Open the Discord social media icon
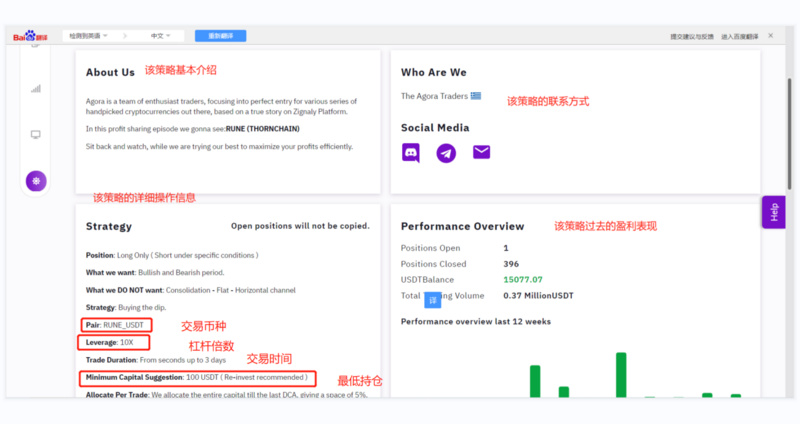 pos(411,153)
